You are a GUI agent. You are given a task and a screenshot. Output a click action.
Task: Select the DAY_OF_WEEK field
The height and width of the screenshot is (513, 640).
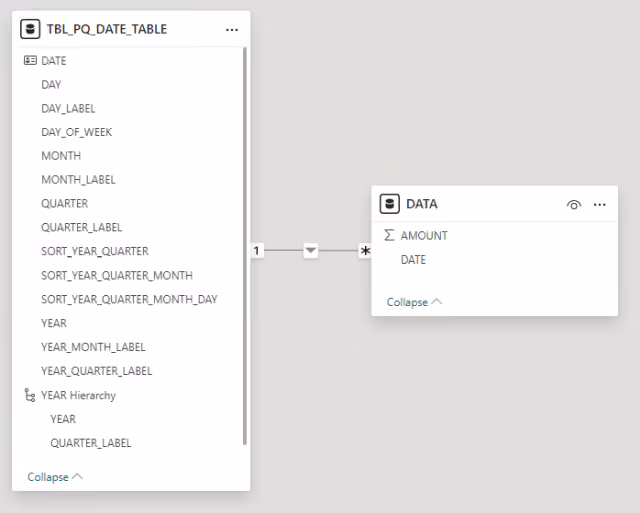tap(76, 132)
